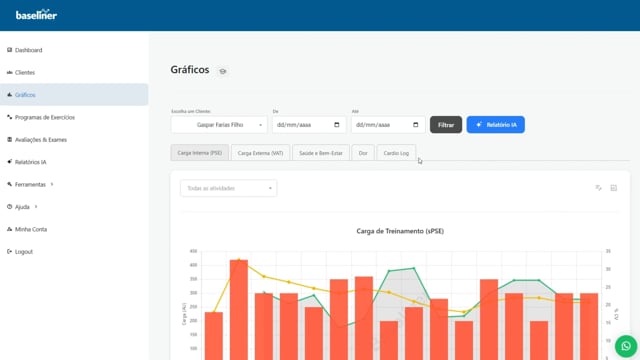Generate report with Relatório IA button
The height and width of the screenshot is (360, 640).
click(496, 124)
